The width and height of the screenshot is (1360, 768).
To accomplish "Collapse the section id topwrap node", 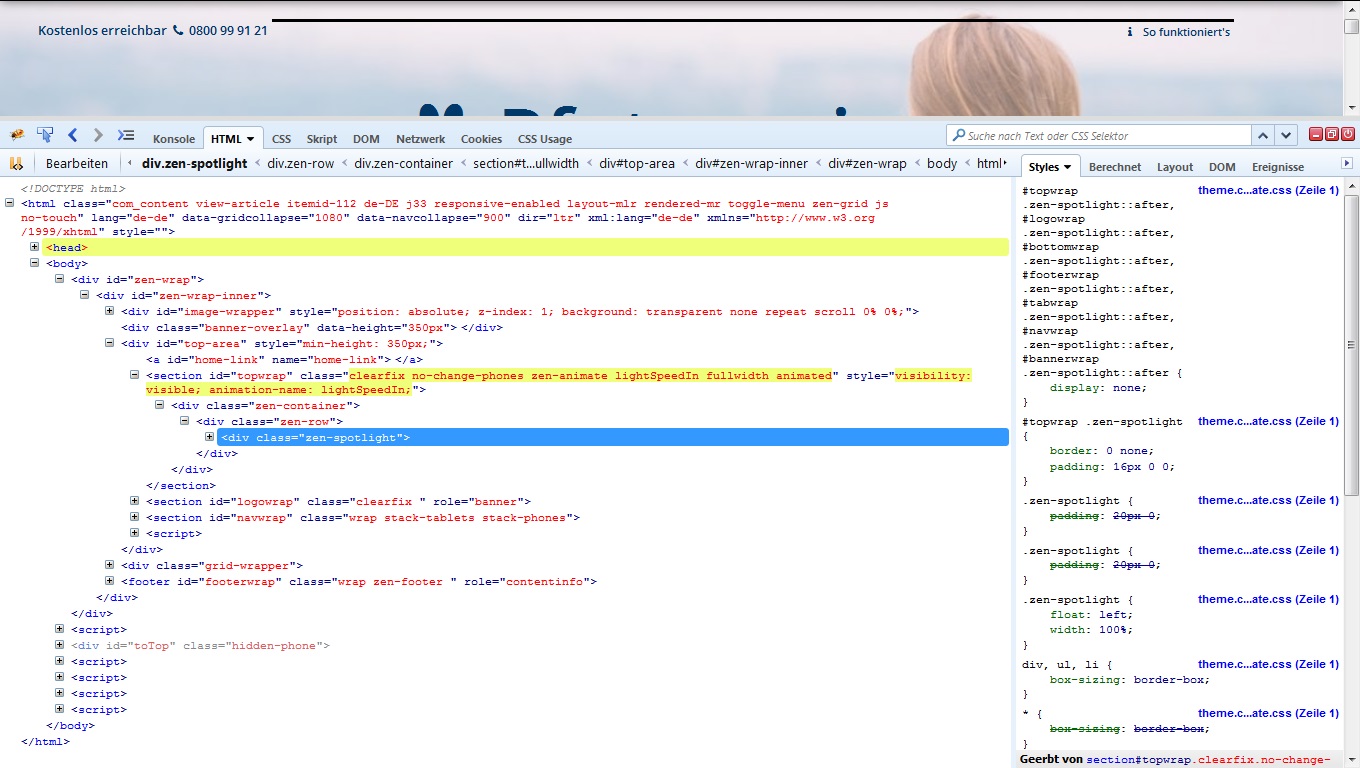I will (134, 375).
